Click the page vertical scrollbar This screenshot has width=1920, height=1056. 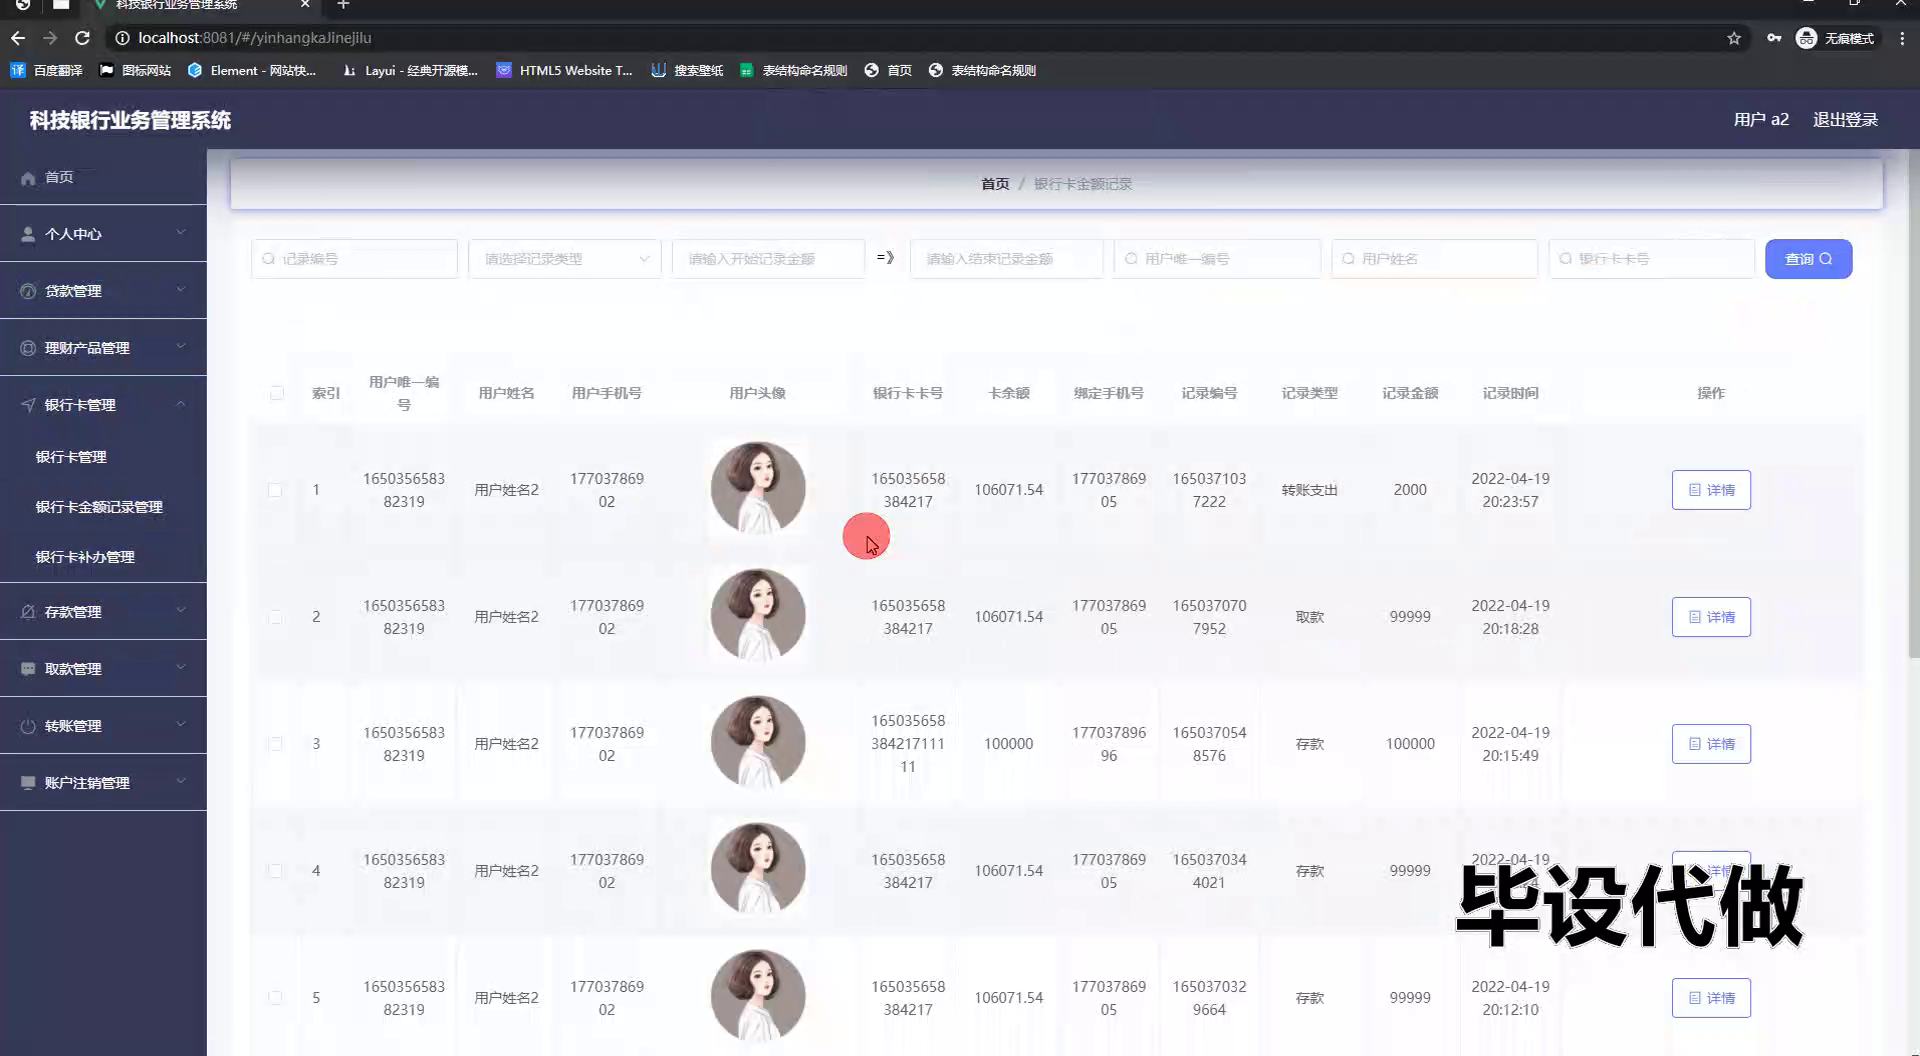(x=1913, y=405)
